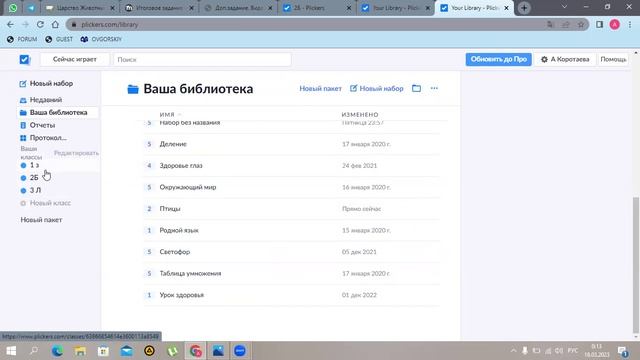Bookmark this page with the star
The width and height of the screenshot is (640, 360).
(x=581, y=24)
